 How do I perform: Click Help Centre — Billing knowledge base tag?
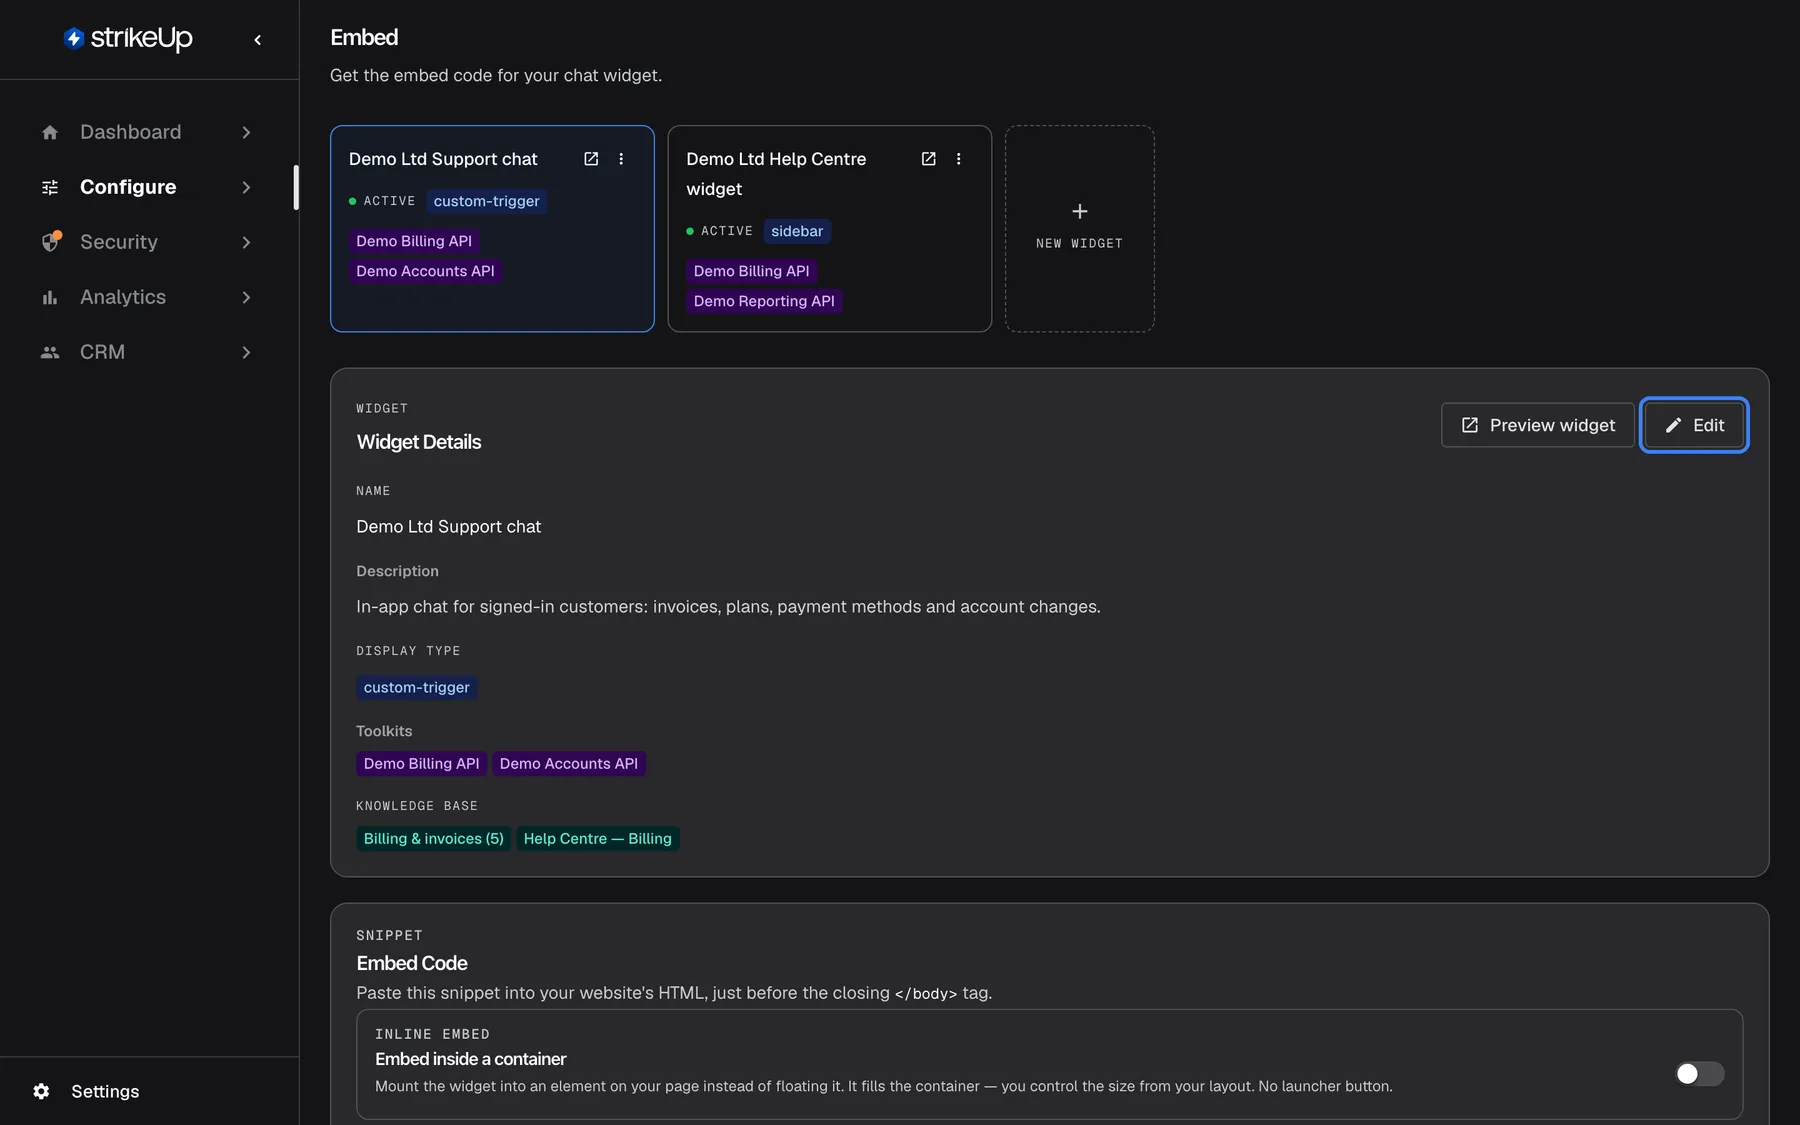coord(598,839)
